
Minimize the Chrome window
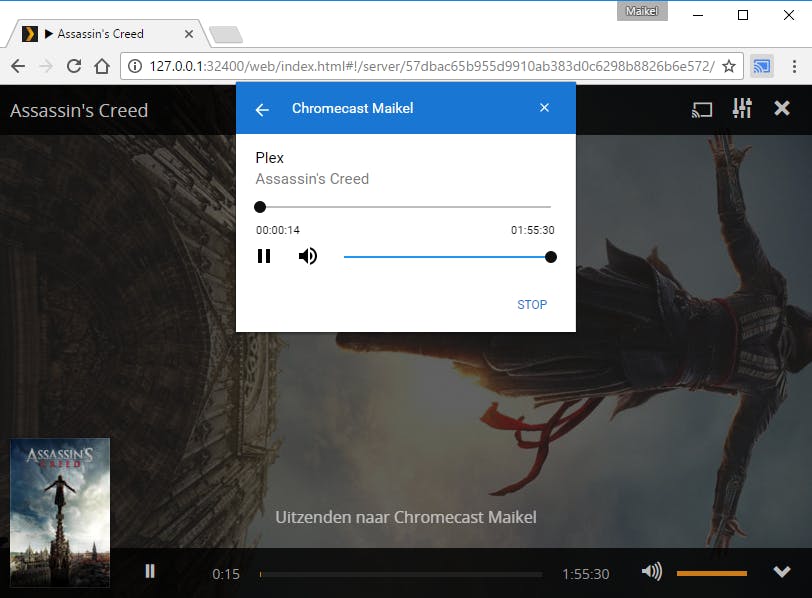coord(698,15)
